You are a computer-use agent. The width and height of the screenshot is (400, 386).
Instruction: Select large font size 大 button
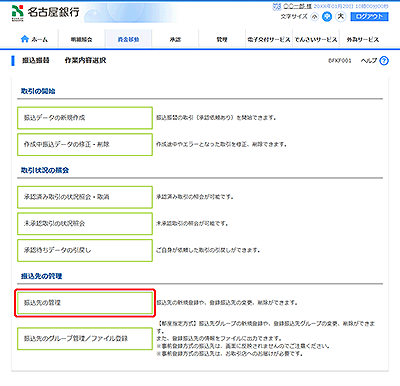tap(341, 16)
